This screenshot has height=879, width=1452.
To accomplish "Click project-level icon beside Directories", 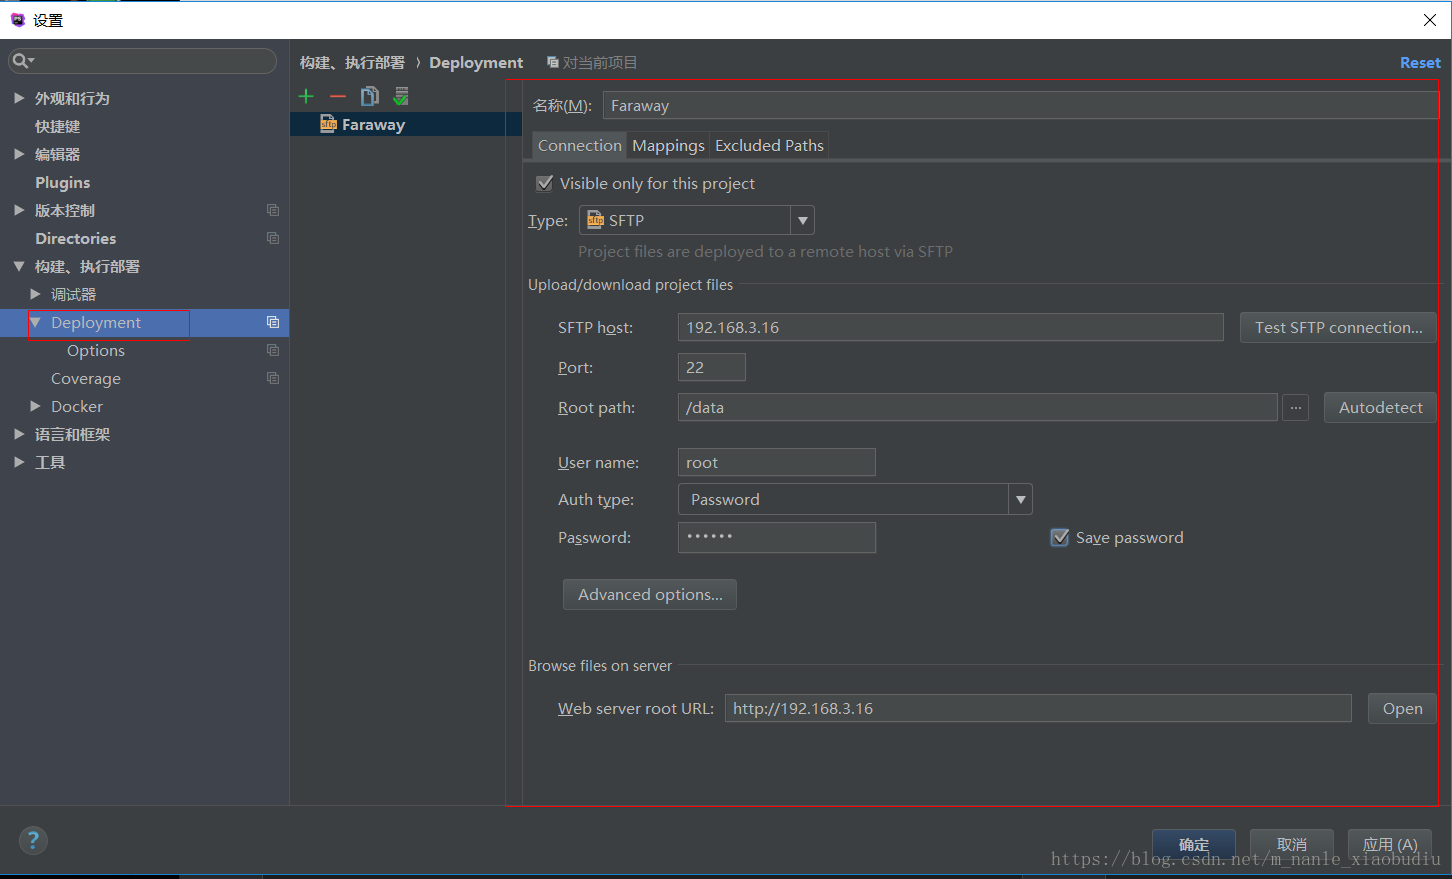I will (x=273, y=238).
